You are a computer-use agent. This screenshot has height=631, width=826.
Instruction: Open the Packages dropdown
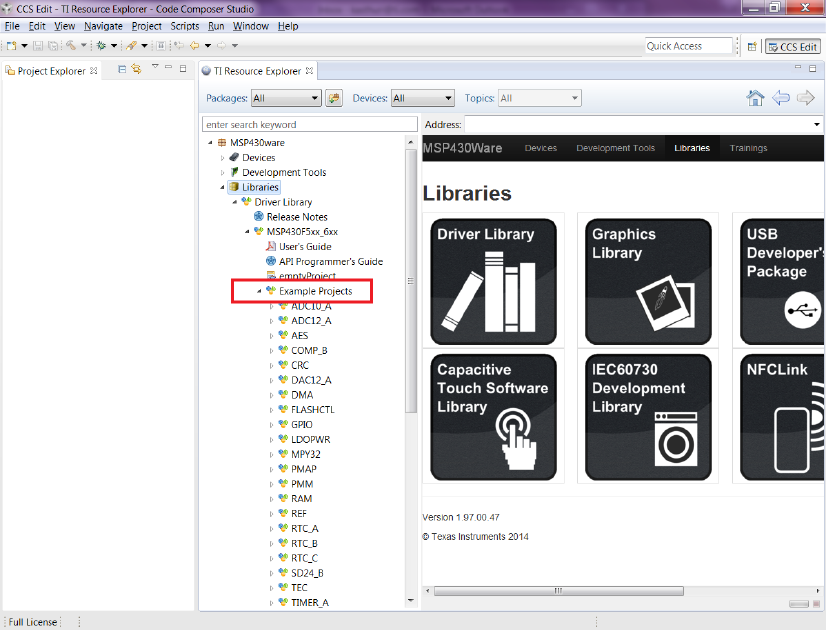click(286, 98)
